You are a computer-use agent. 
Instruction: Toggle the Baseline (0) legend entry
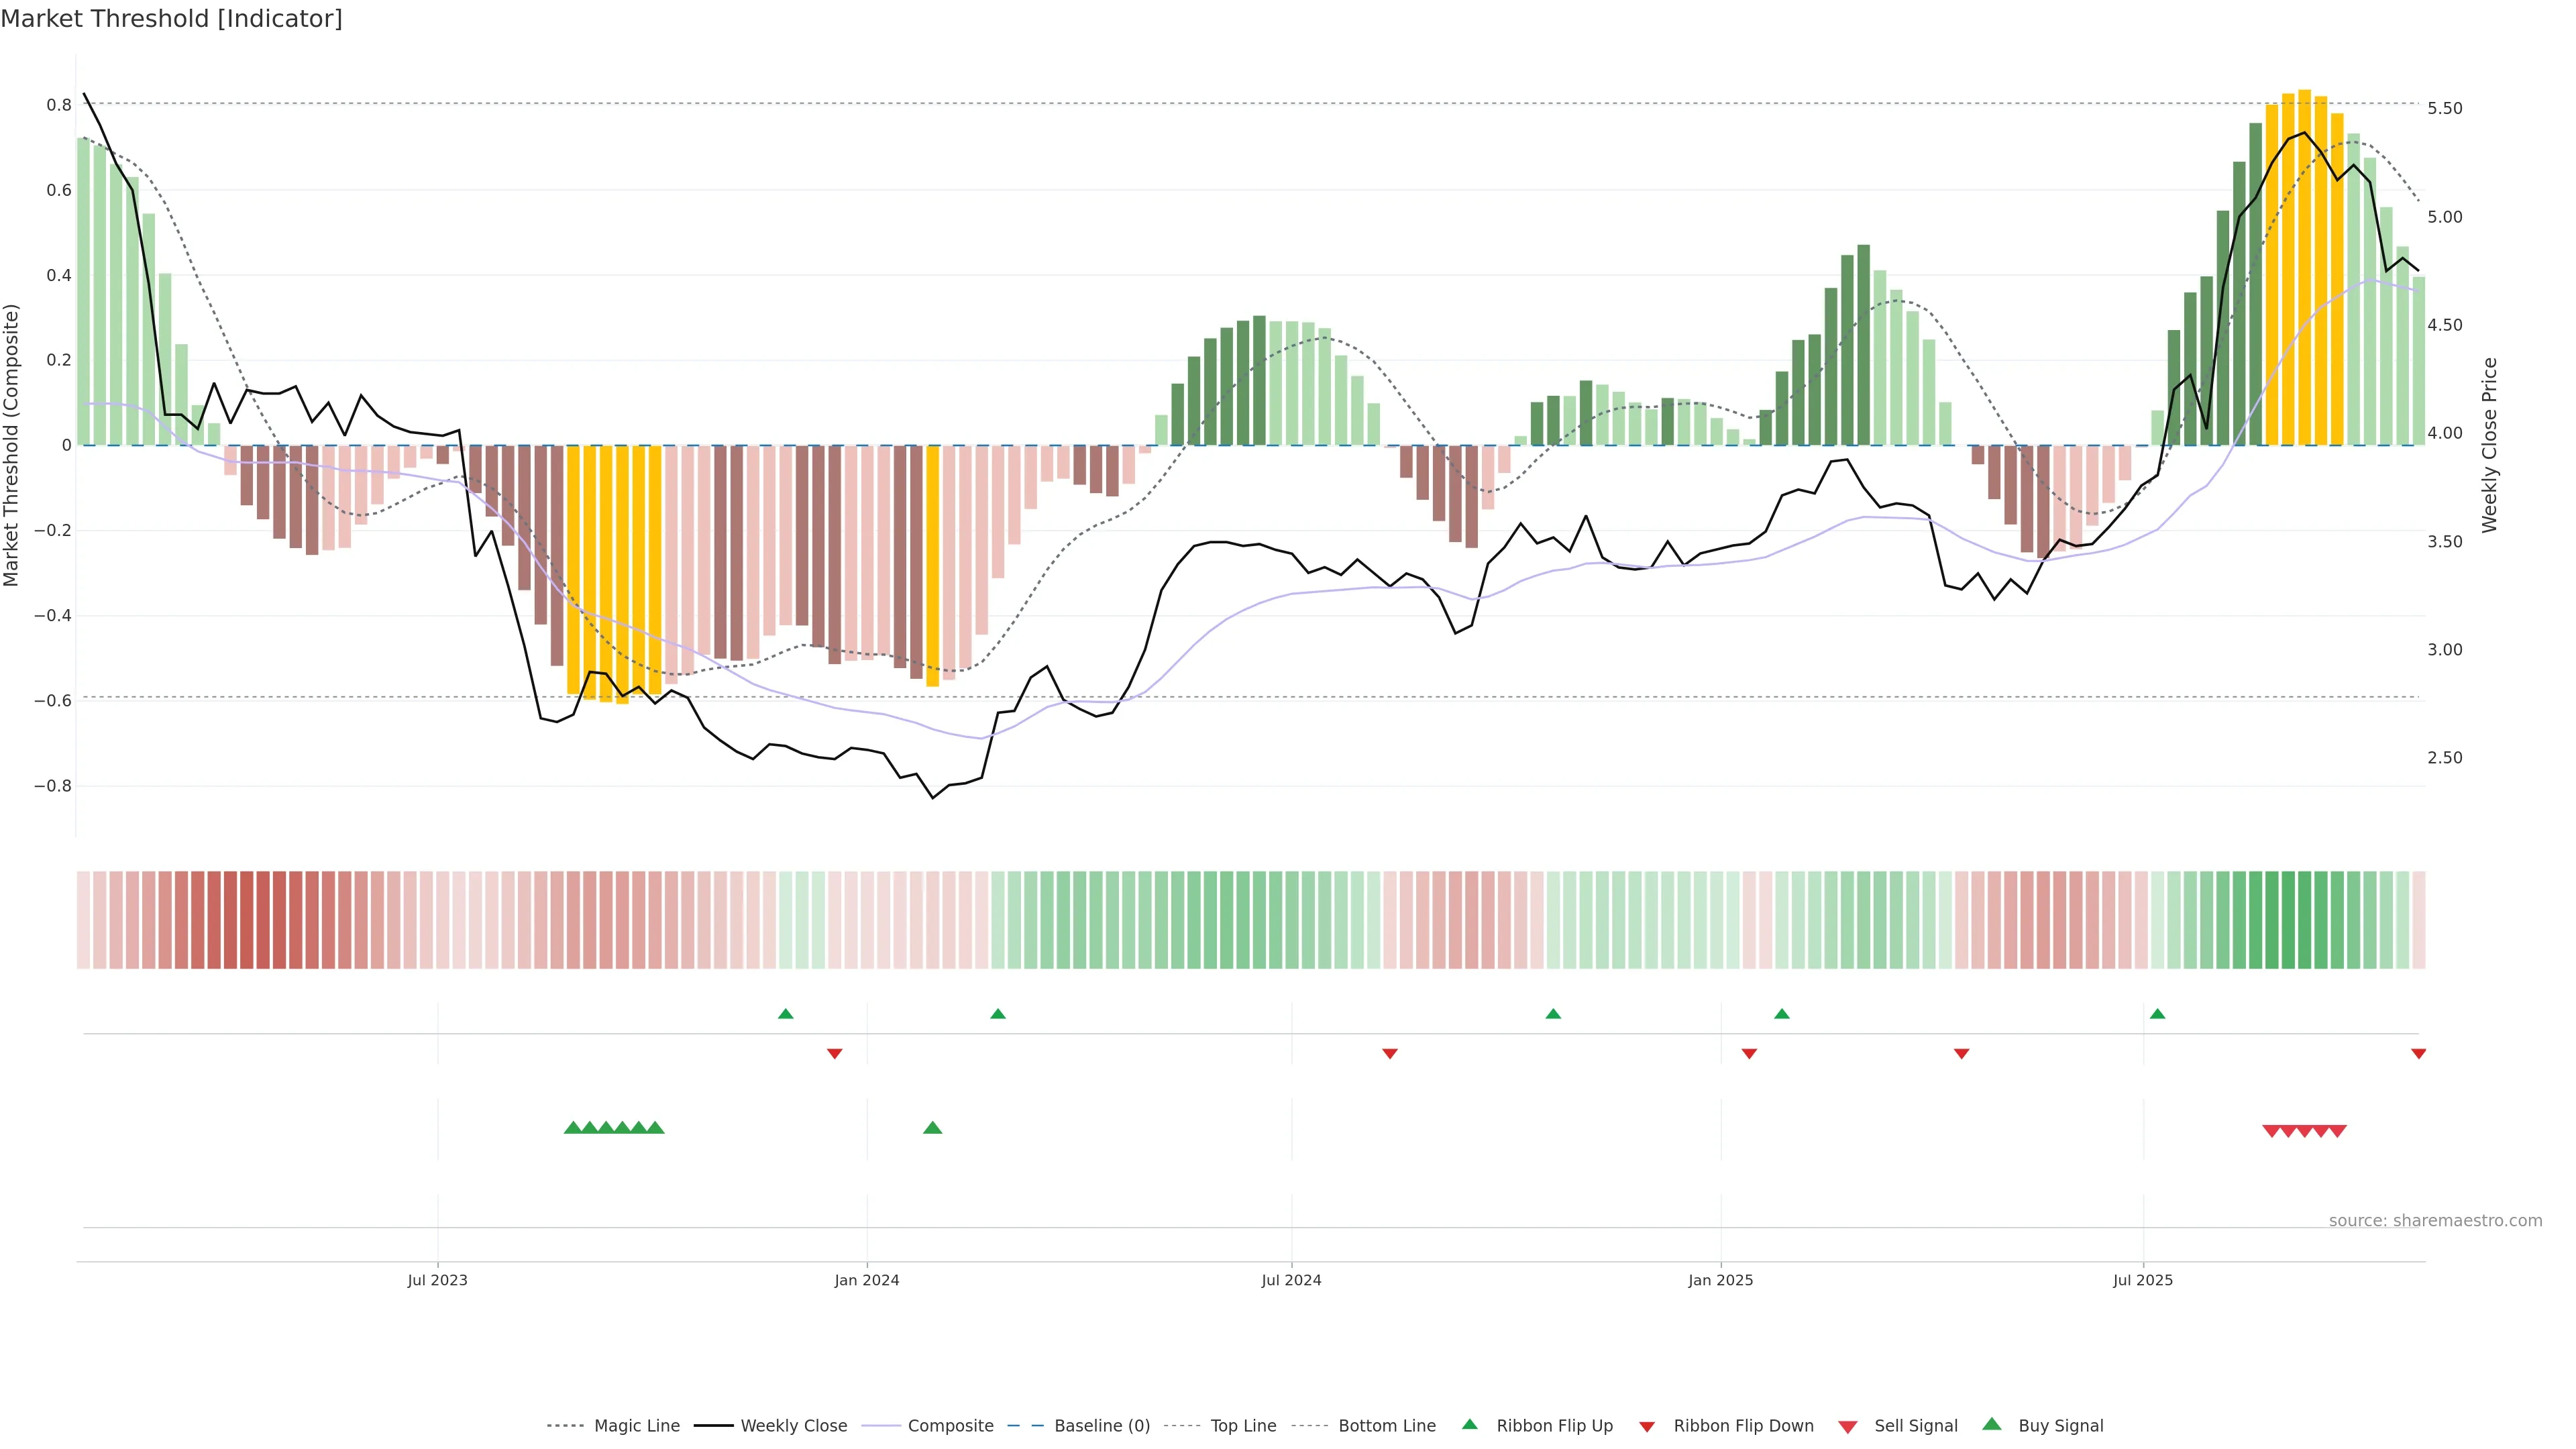tap(1101, 1426)
